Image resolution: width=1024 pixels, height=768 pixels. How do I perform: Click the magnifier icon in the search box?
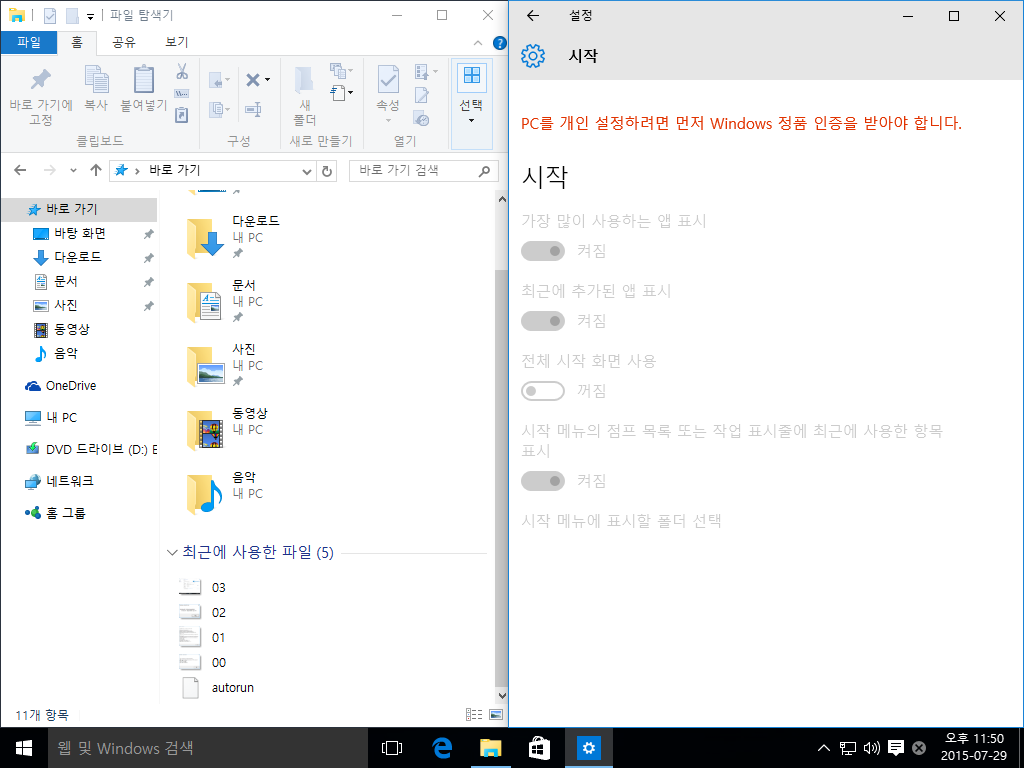[x=484, y=171]
